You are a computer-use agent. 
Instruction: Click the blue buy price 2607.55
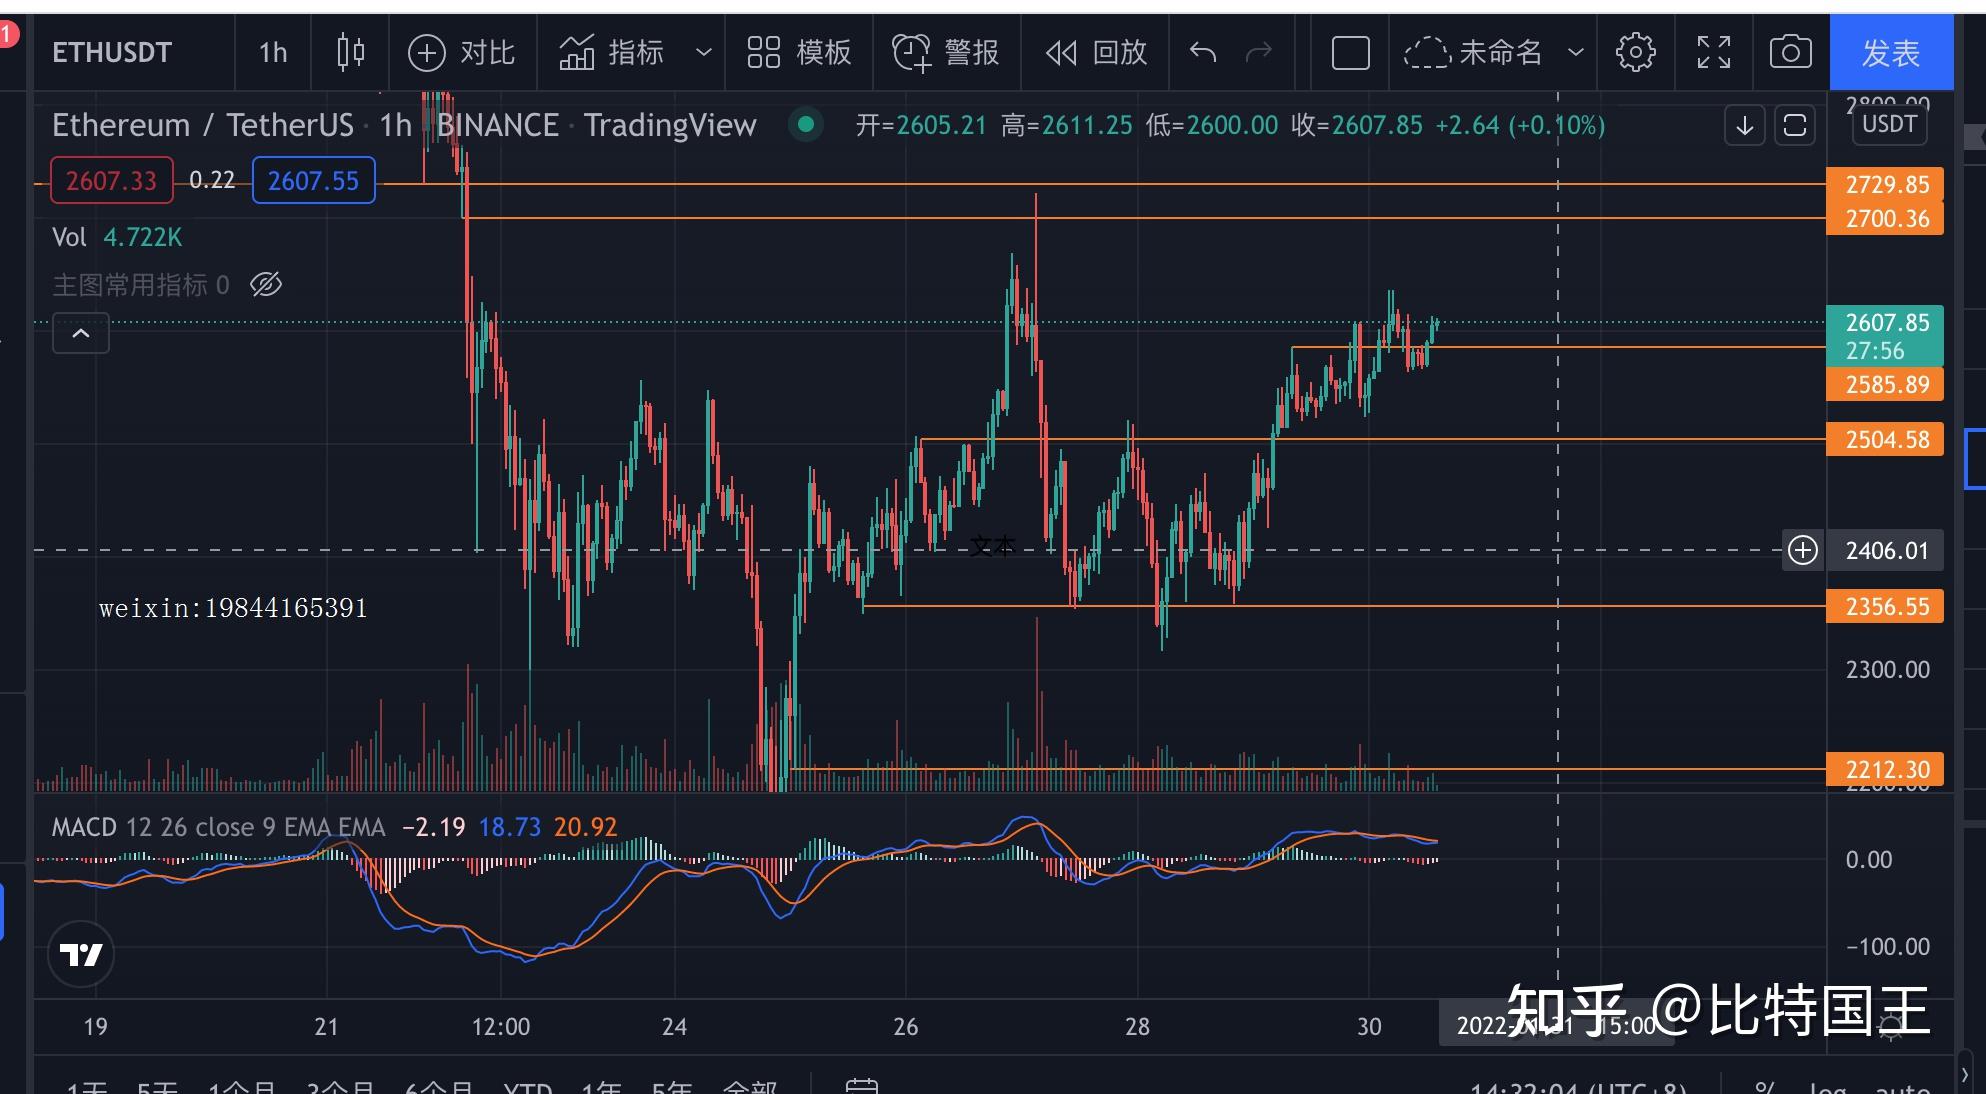point(313,181)
